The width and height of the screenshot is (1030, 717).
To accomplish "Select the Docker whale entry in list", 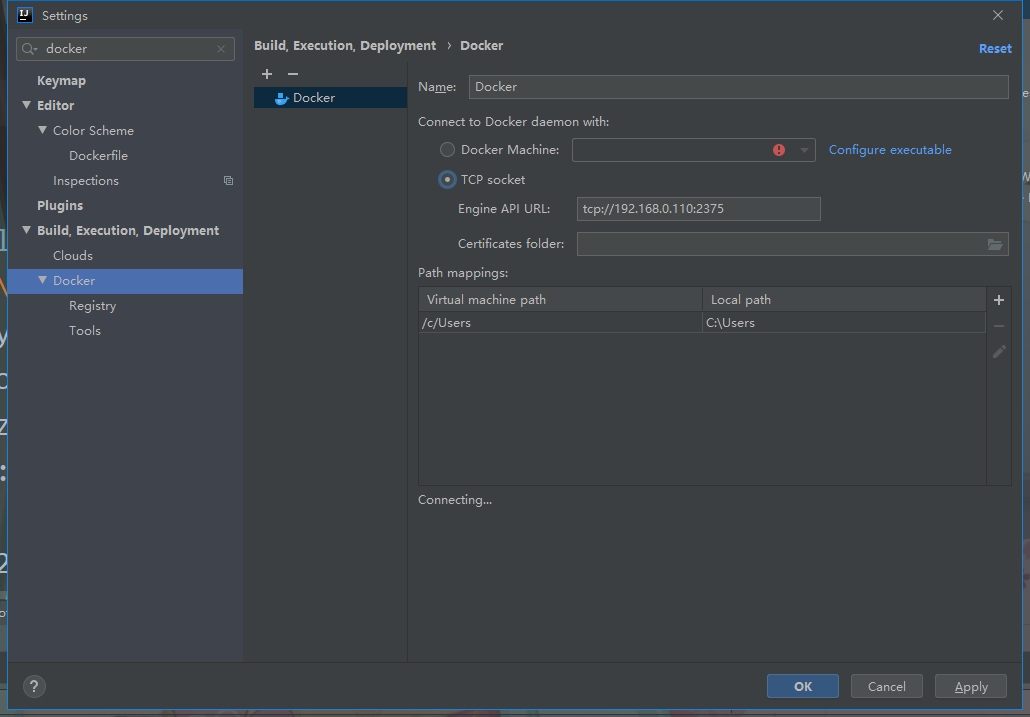I will 330,98.
